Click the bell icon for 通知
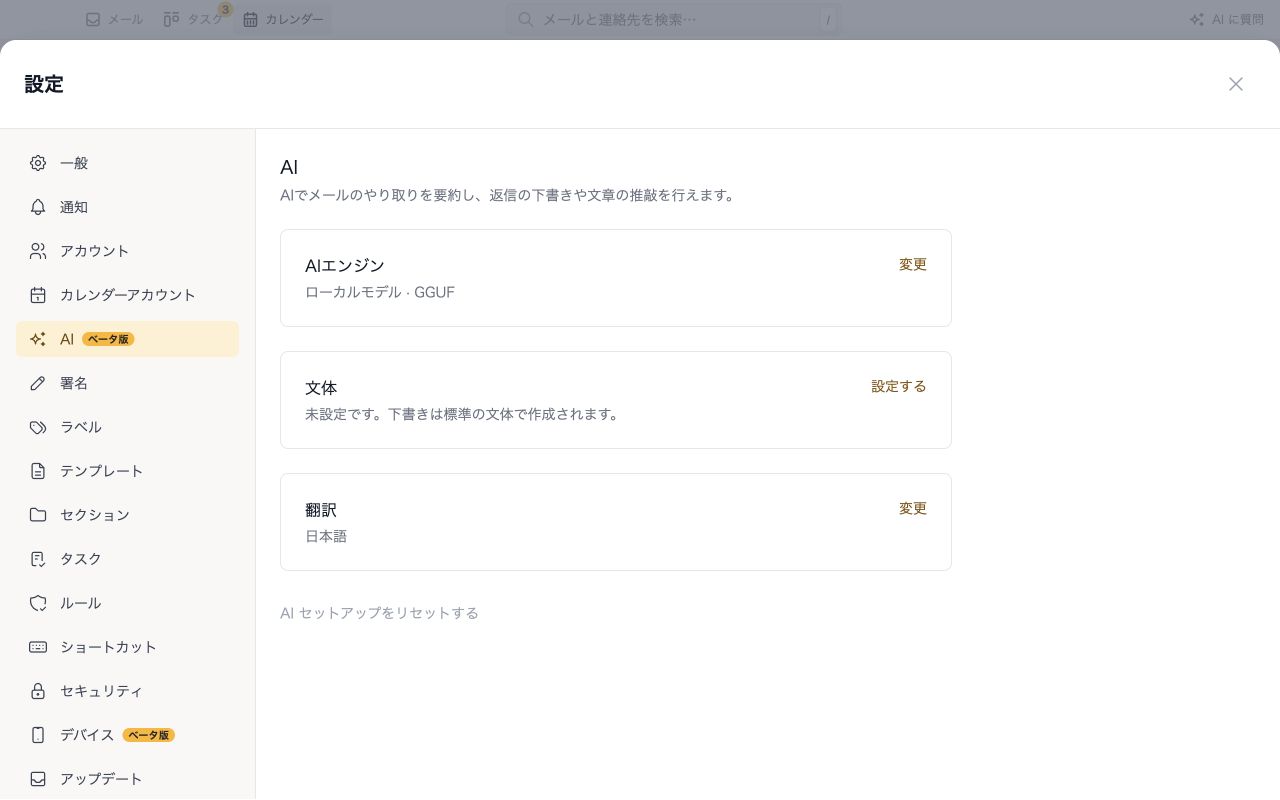 [38, 207]
